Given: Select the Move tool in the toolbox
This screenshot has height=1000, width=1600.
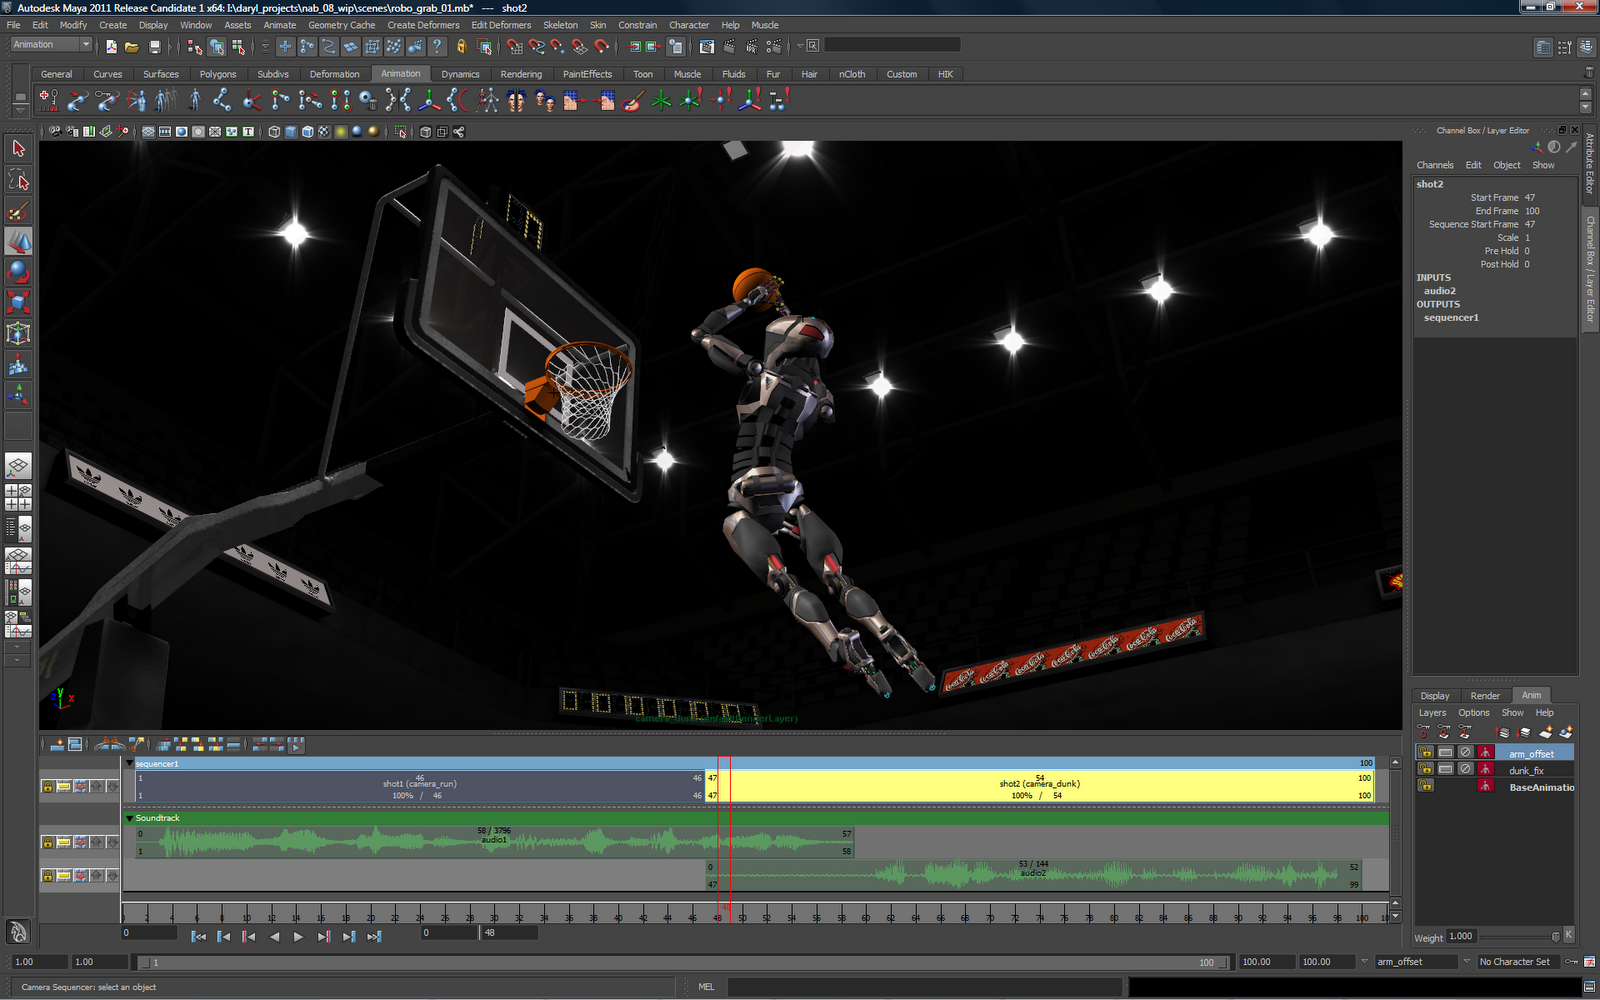Looking at the screenshot, I should click(16, 240).
